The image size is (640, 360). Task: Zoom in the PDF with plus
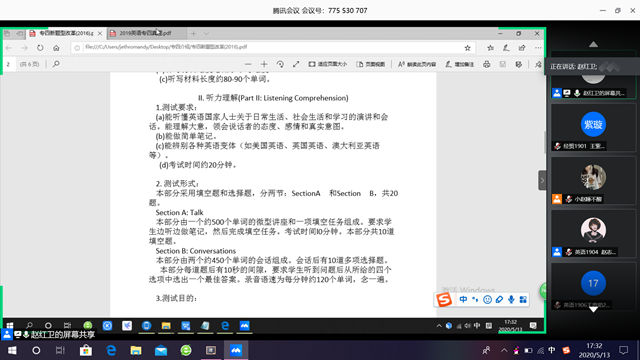click(264, 64)
